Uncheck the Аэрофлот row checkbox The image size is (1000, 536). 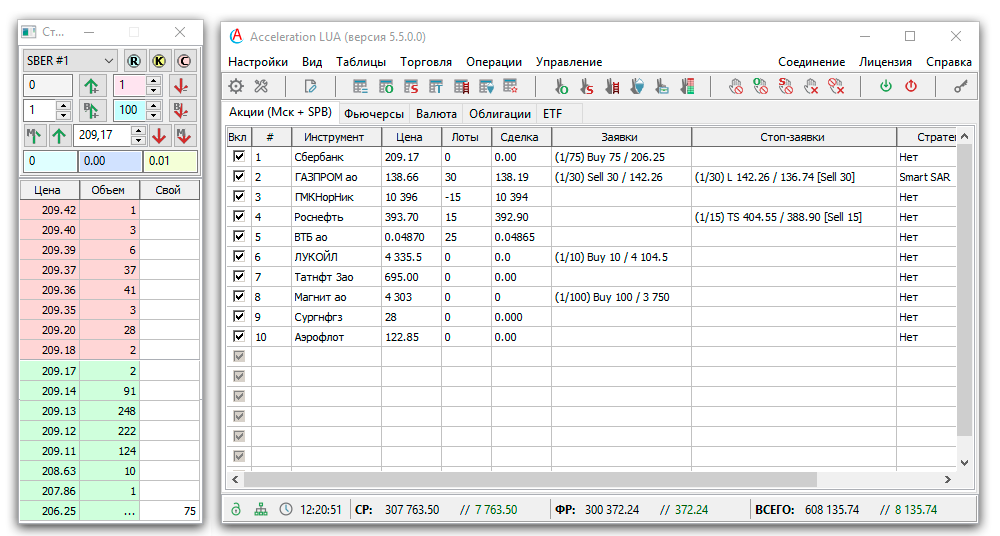pos(239,336)
